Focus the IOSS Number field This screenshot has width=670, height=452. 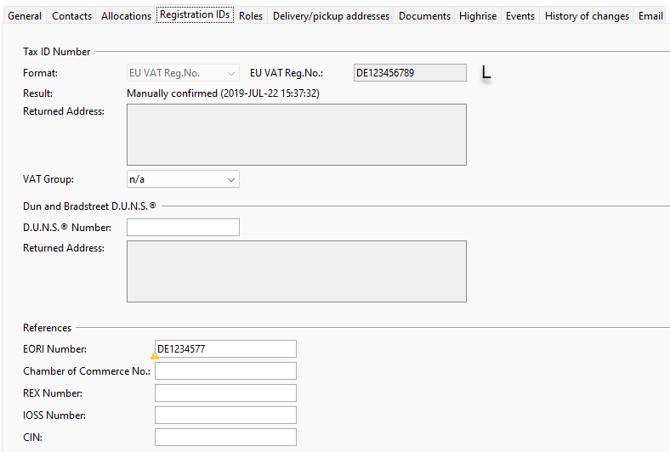(225, 415)
